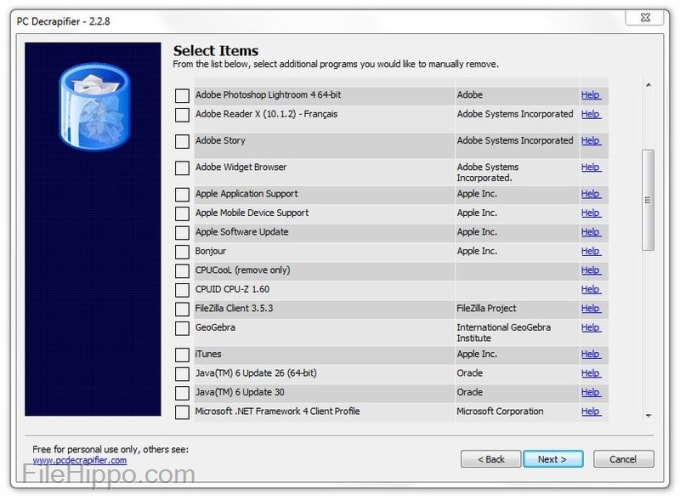680x500 pixels.
Task: Check the CPUID CPU-Z 1.60 box
Action: click(x=182, y=290)
